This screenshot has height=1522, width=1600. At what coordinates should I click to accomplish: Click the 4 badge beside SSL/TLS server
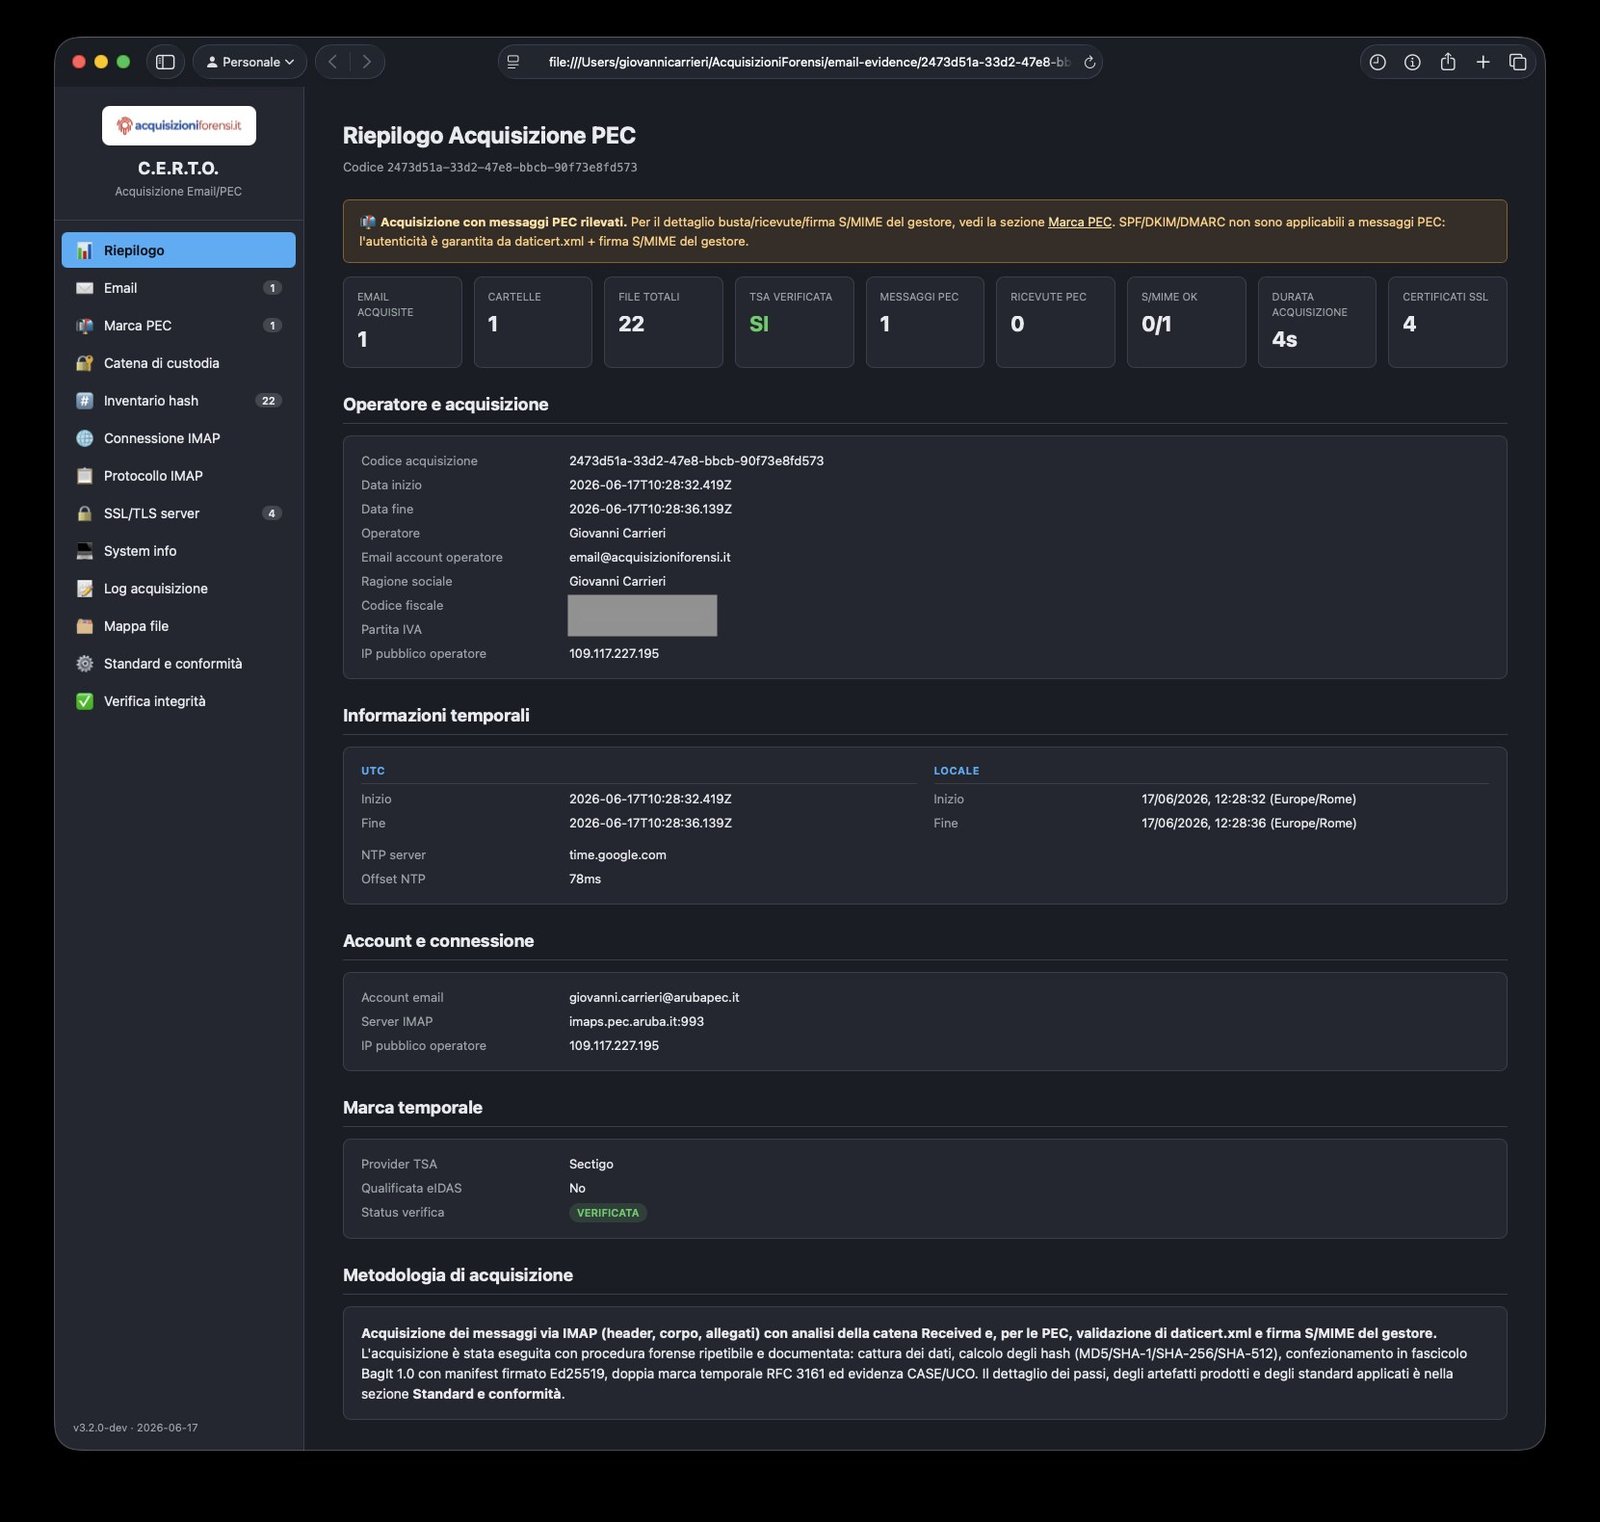tap(272, 513)
